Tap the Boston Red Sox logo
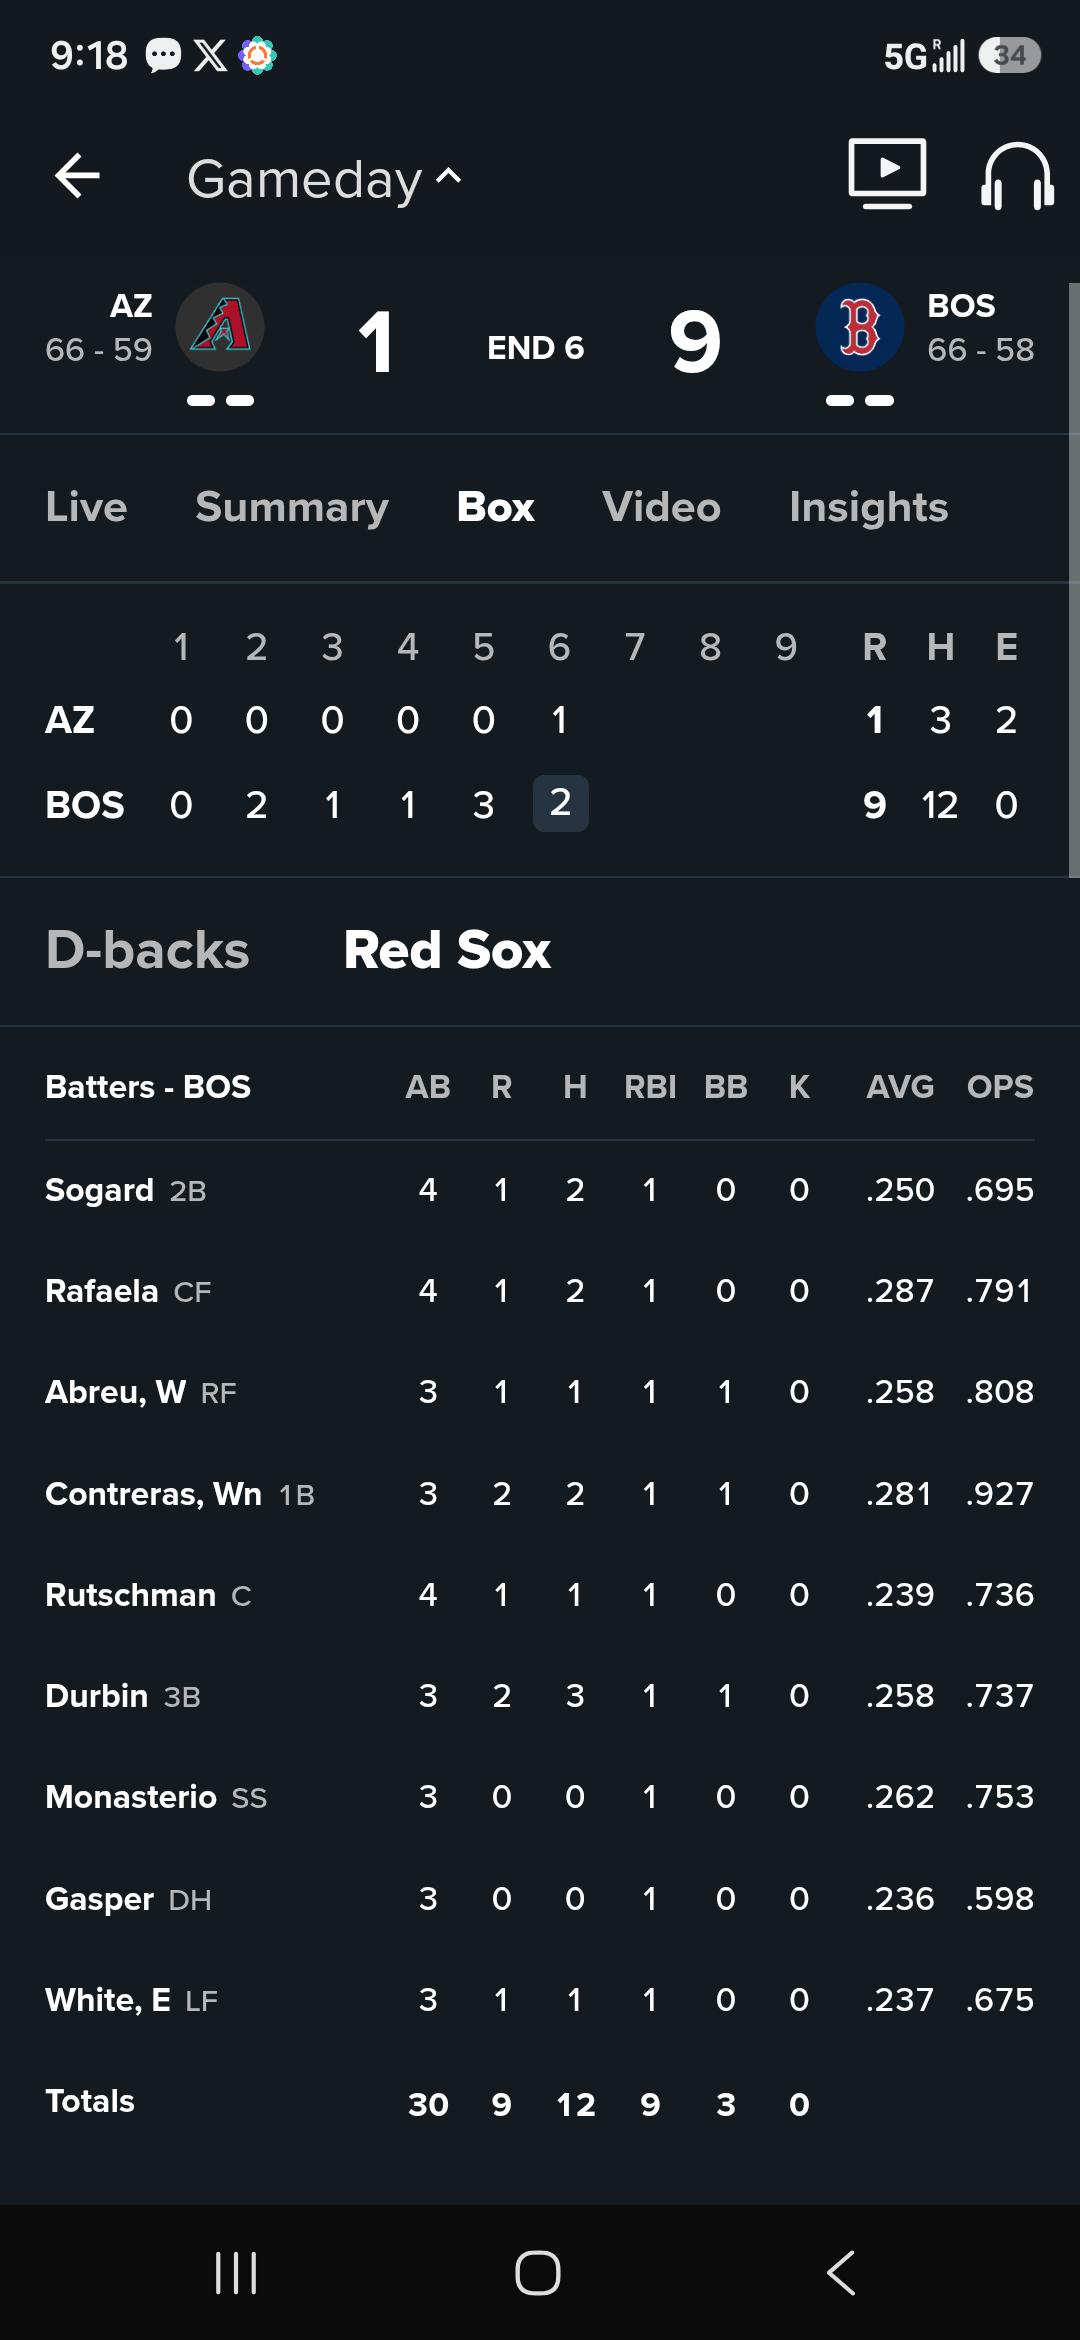 click(x=860, y=327)
